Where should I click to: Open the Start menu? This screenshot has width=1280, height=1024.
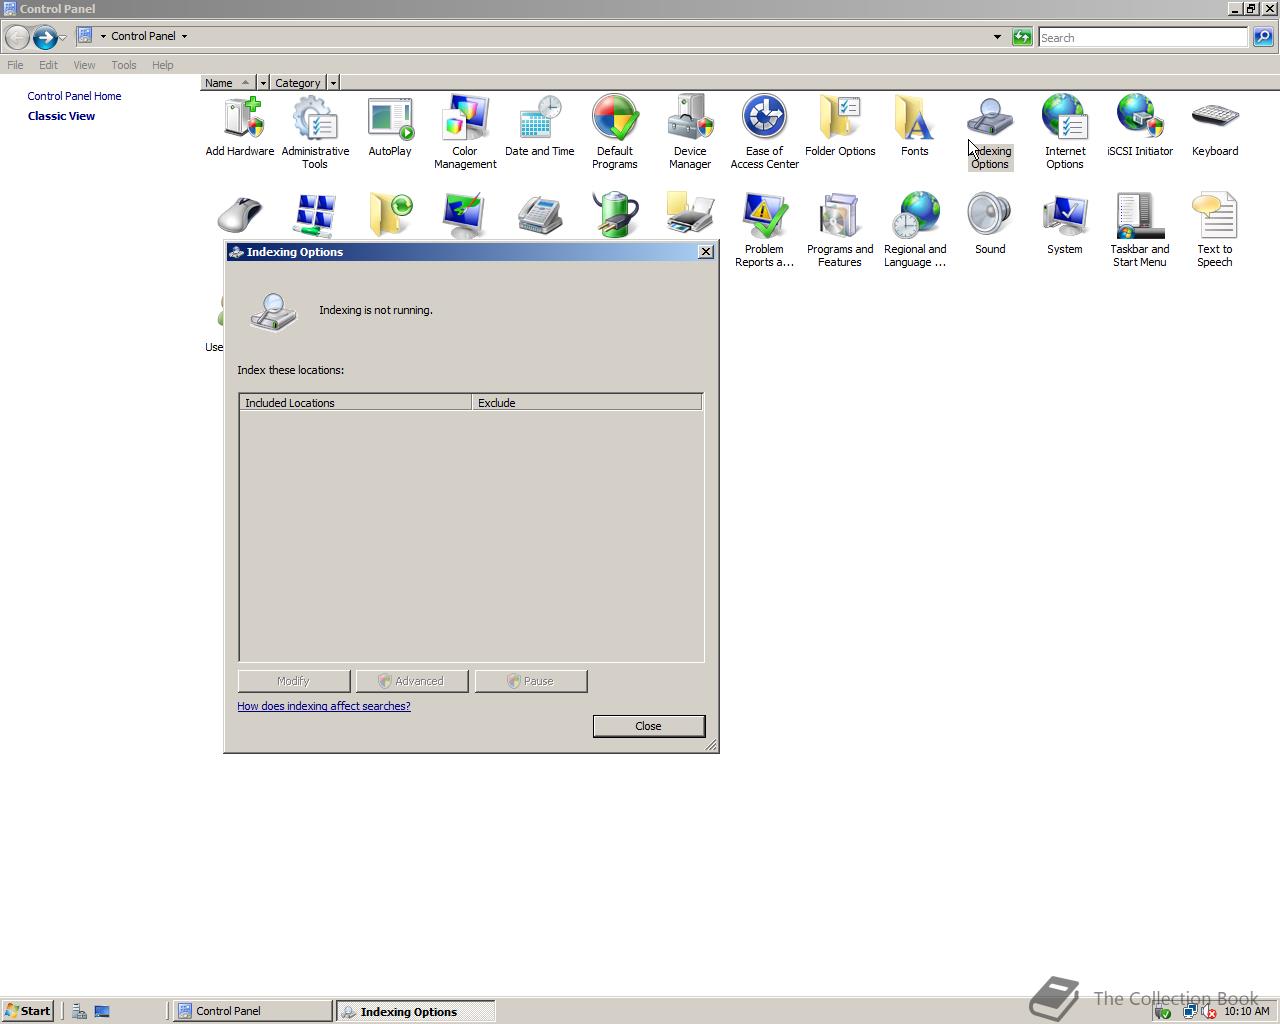click(x=28, y=1011)
